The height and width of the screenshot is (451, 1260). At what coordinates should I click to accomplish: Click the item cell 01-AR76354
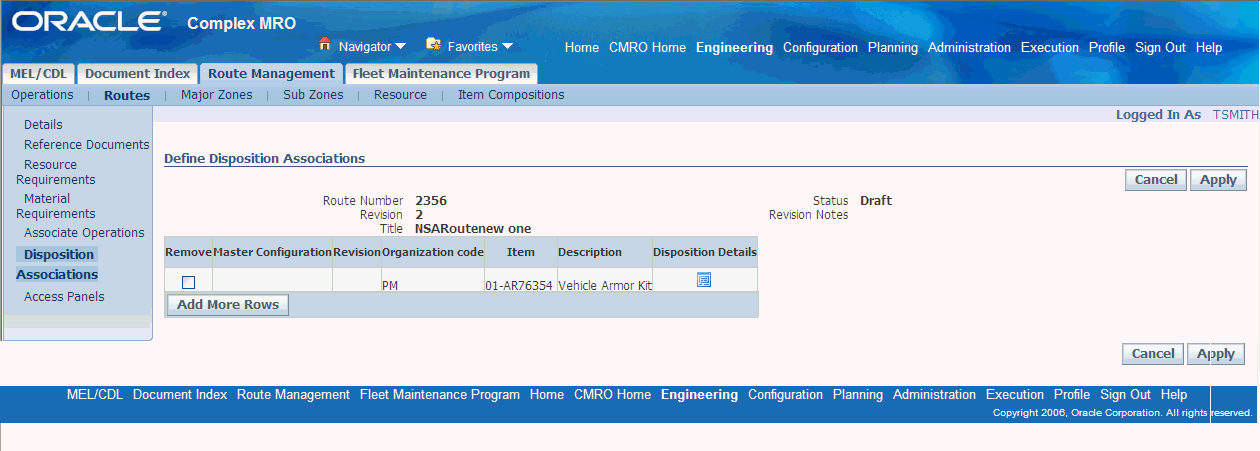(519, 286)
